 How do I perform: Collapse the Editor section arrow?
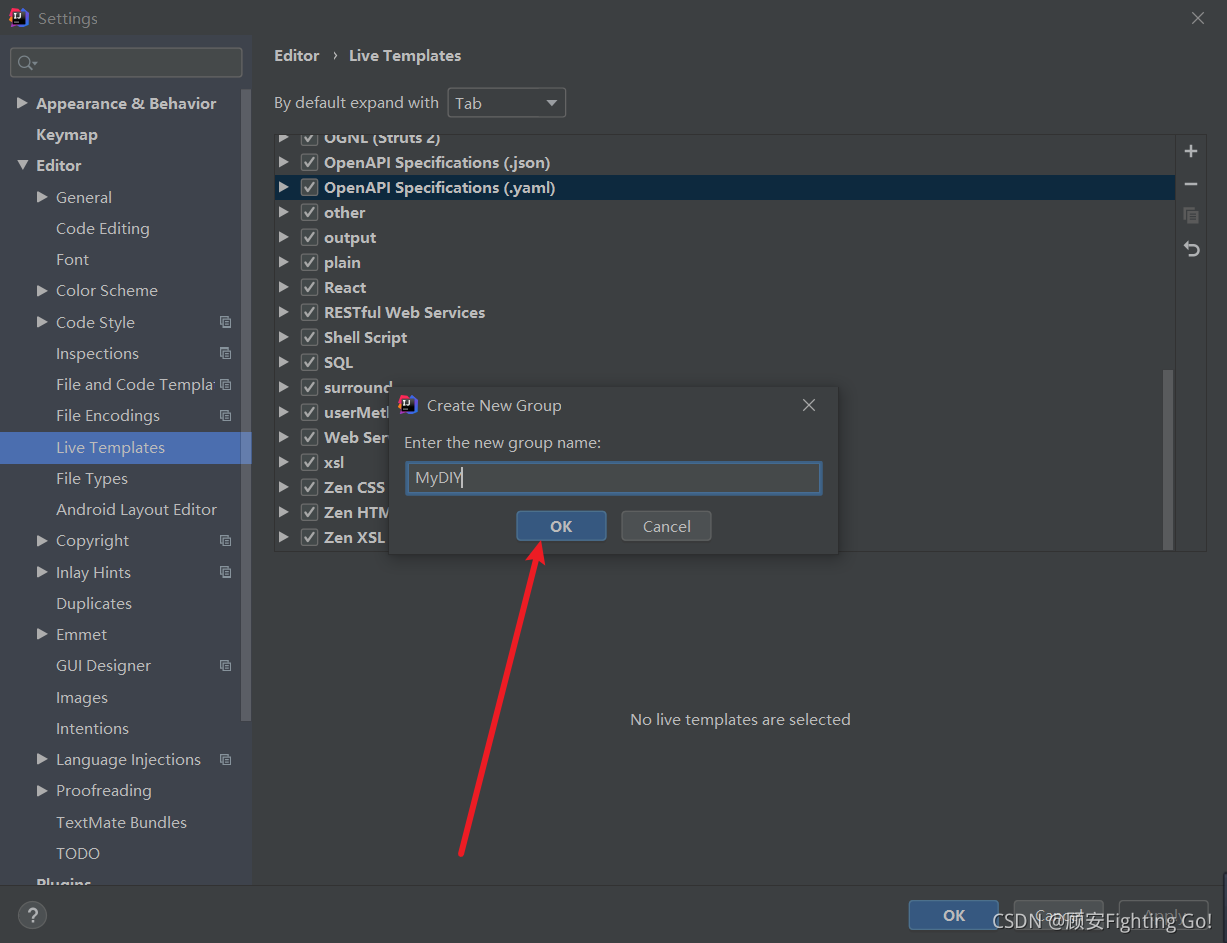[x=22, y=165]
